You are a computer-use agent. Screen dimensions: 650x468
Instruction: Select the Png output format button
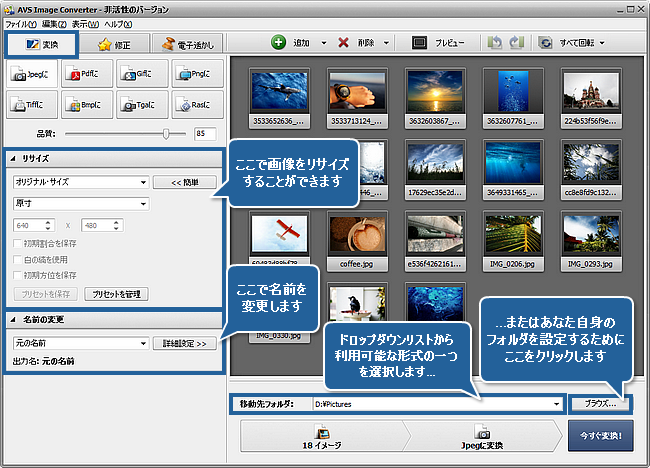tap(196, 73)
